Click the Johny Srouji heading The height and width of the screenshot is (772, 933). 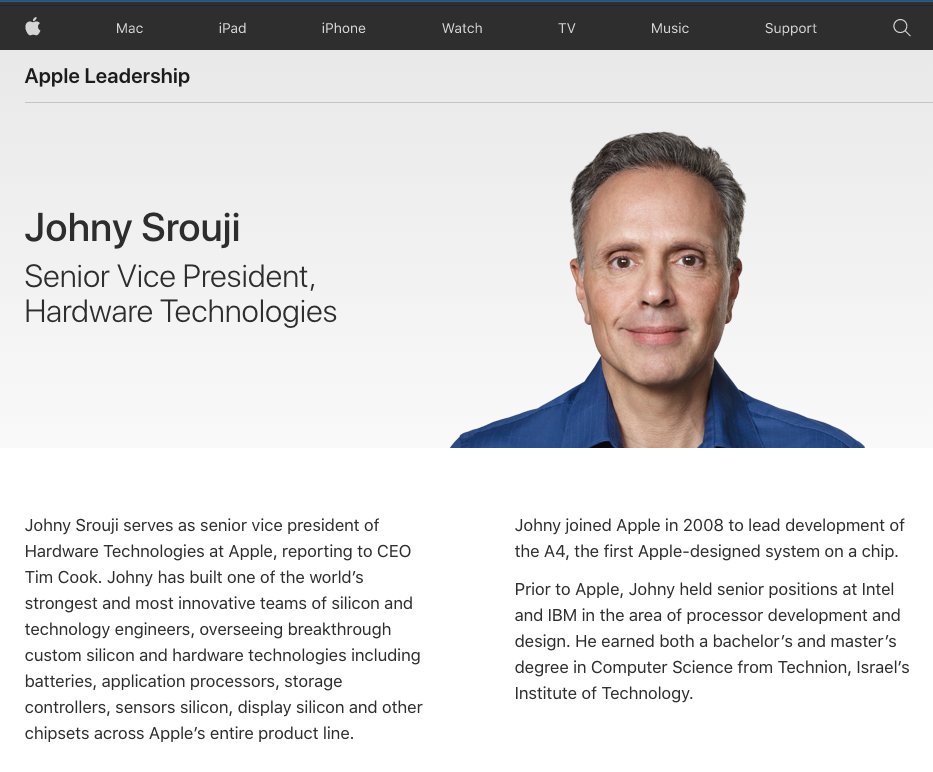click(132, 228)
